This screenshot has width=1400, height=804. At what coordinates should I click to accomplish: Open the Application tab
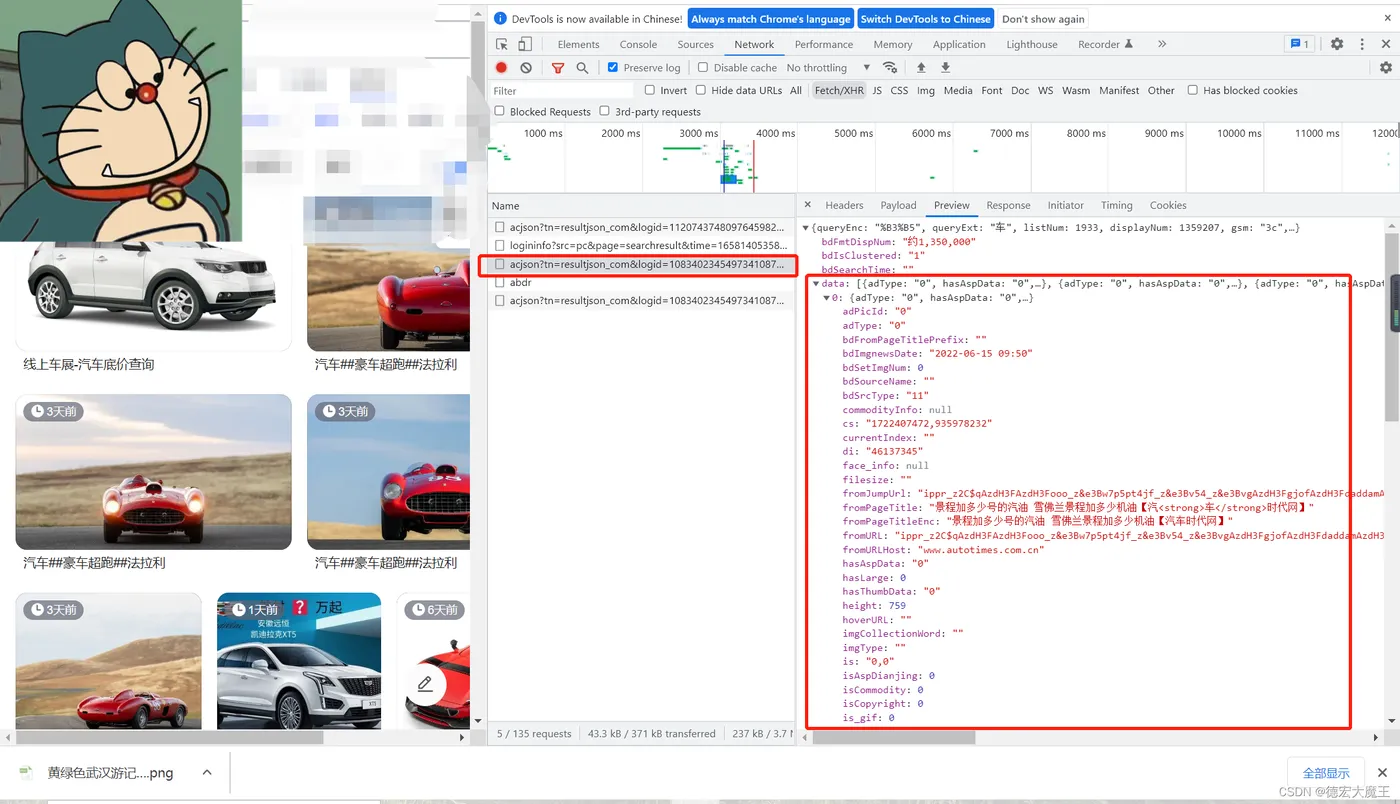[x=959, y=44]
